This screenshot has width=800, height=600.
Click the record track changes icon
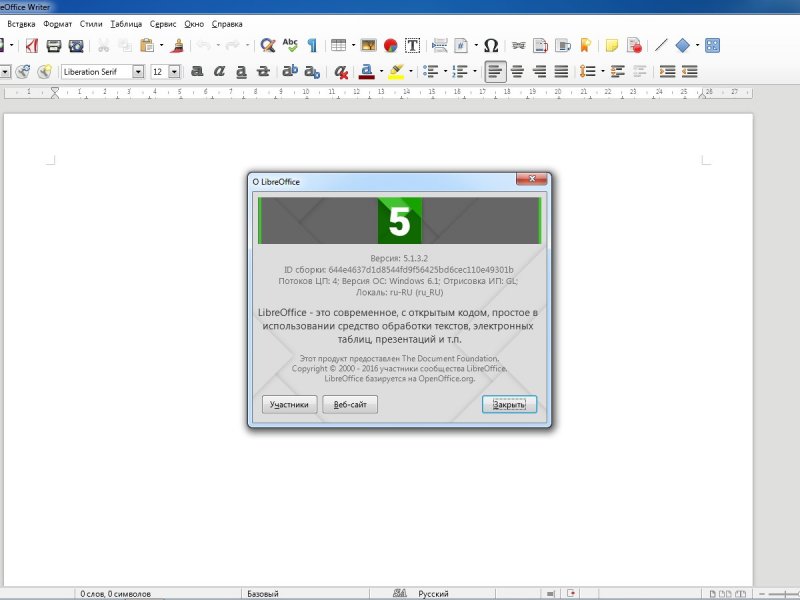[634, 46]
